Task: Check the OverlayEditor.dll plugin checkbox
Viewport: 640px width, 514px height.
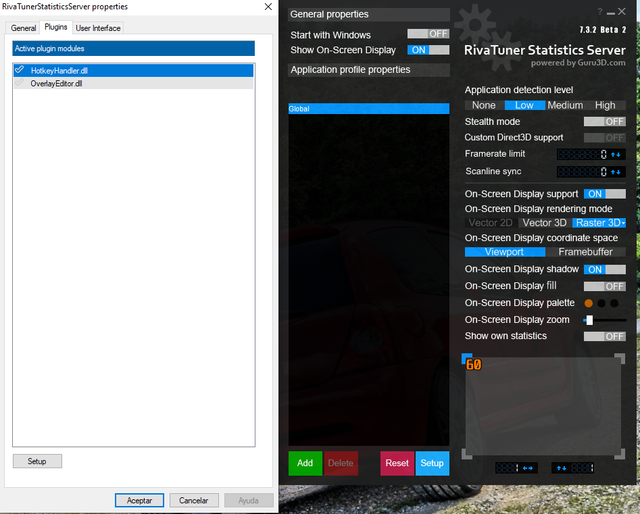Action: pyautogui.click(x=19, y=83)
